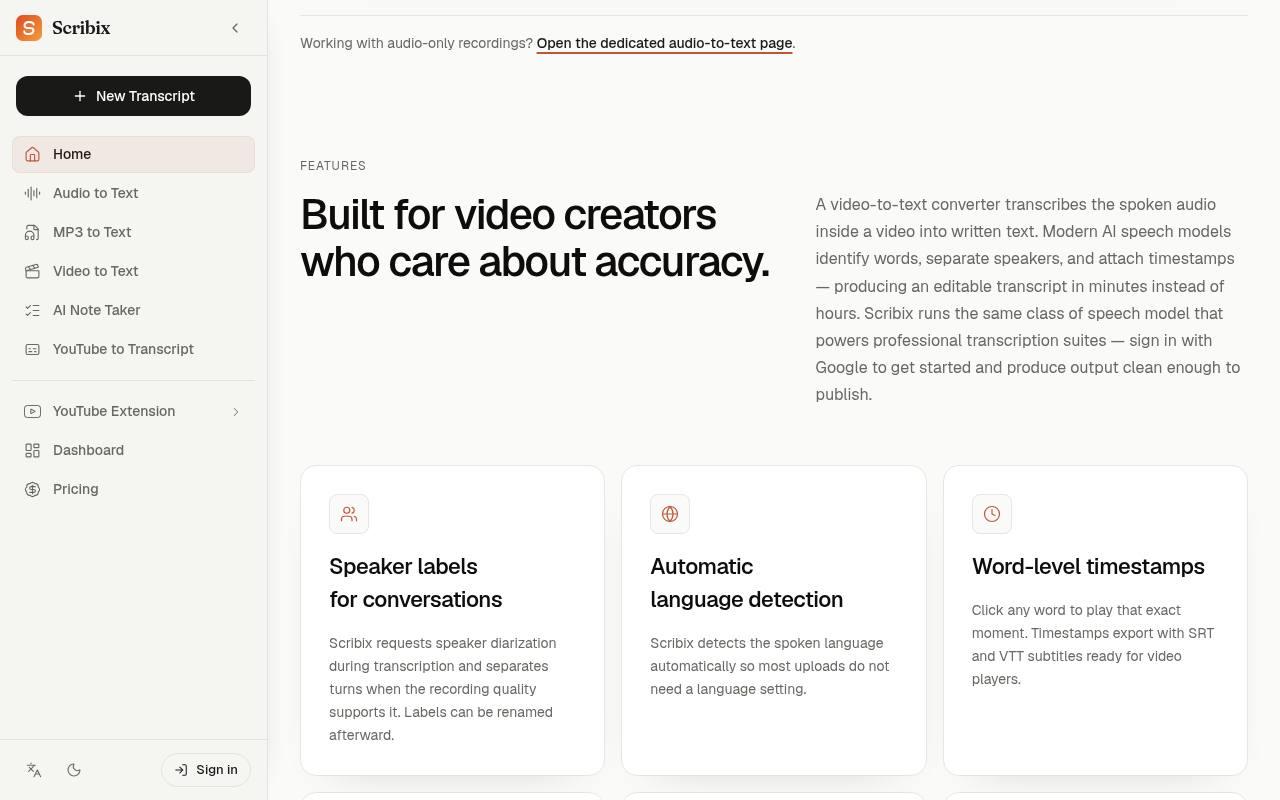Navigate to Video to Text

tap(133, 271)
